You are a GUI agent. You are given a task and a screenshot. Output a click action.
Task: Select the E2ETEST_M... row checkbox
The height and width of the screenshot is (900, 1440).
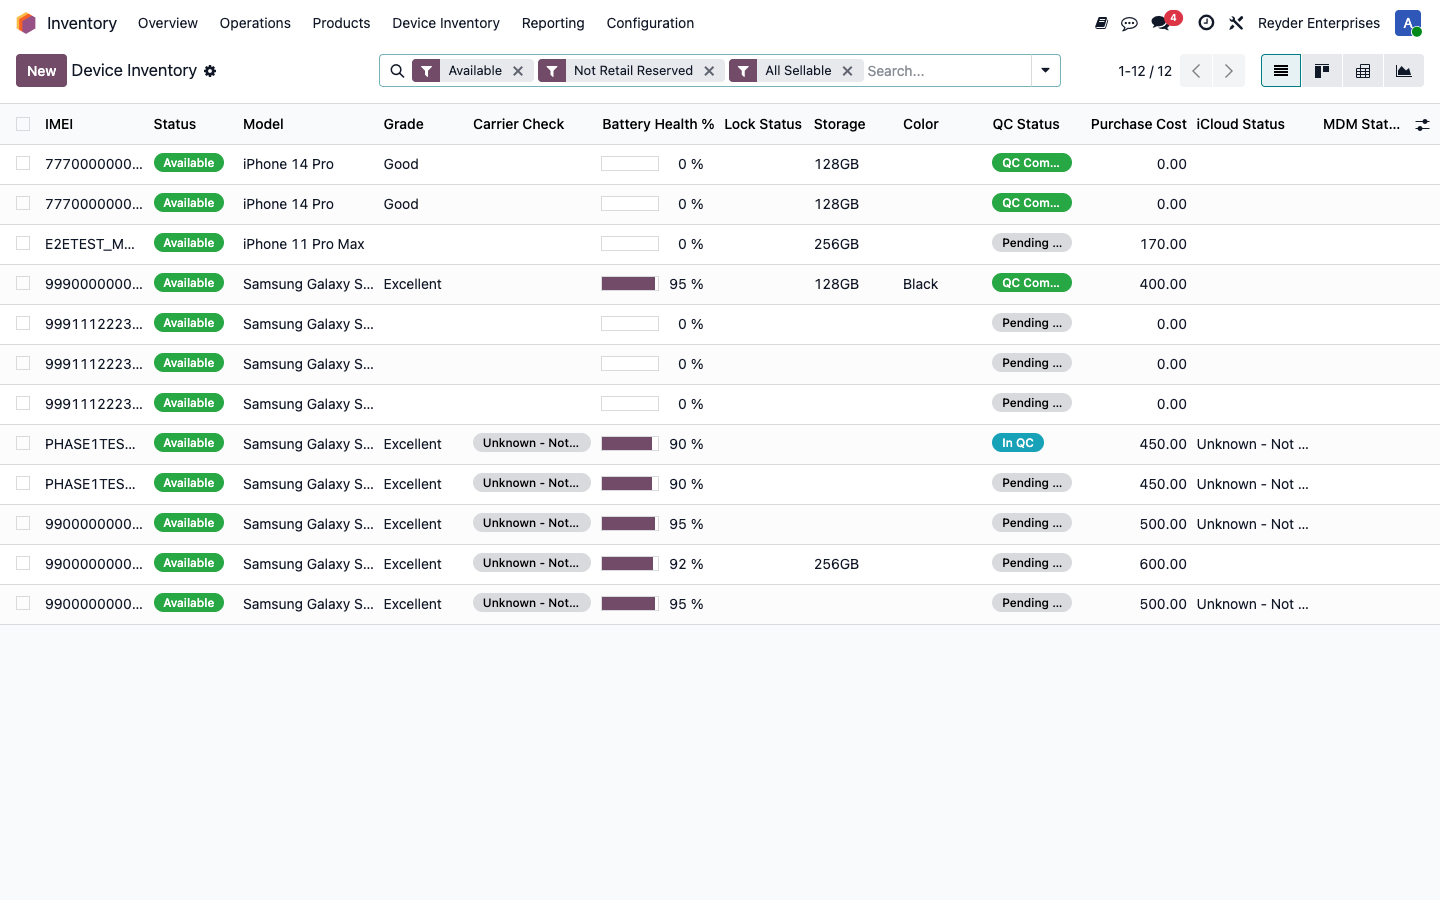tap(23, 243)
